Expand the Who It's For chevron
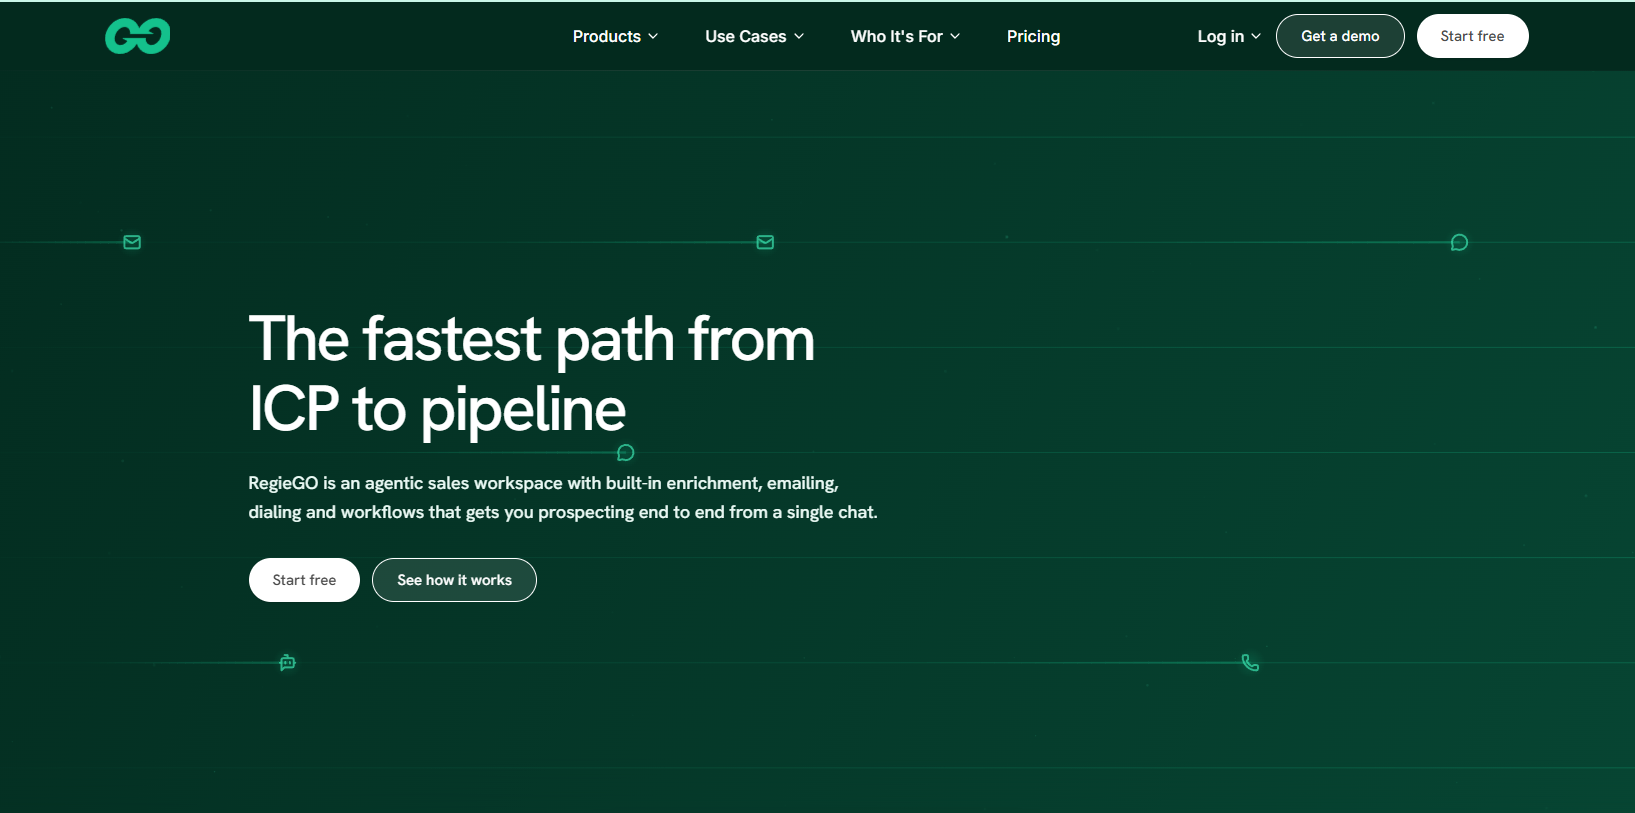Viewport: 1635px width, 813px height. pyautogui.click(x=955, y=36)
